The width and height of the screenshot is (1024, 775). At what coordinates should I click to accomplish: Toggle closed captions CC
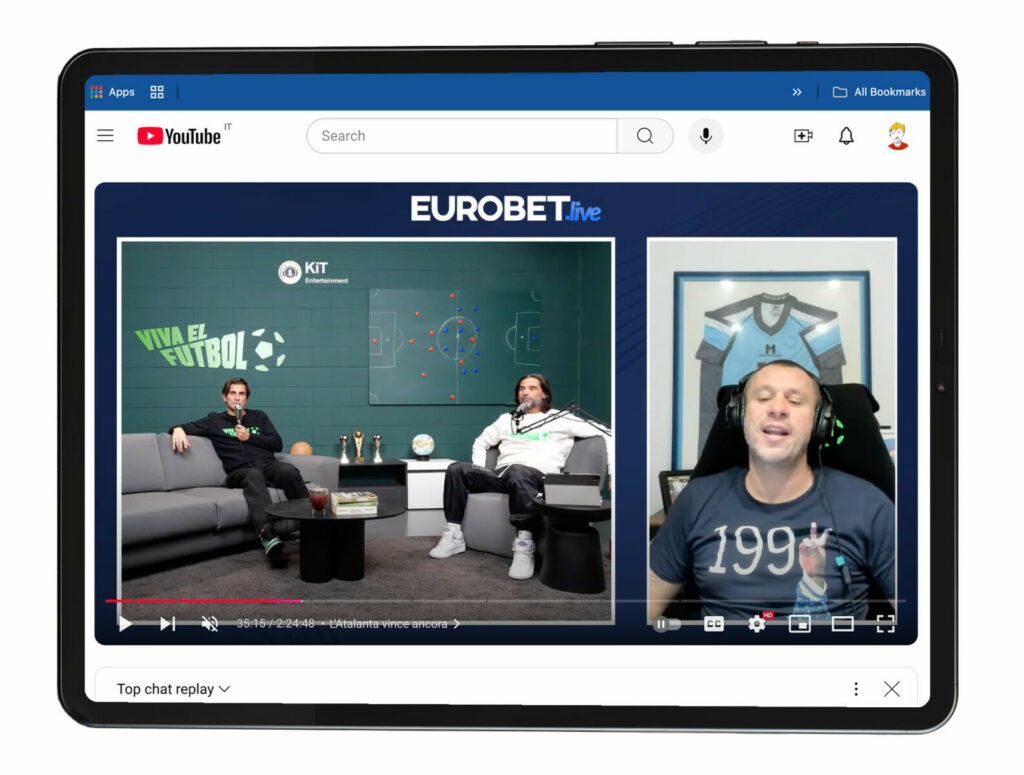[x=714, y=624]
